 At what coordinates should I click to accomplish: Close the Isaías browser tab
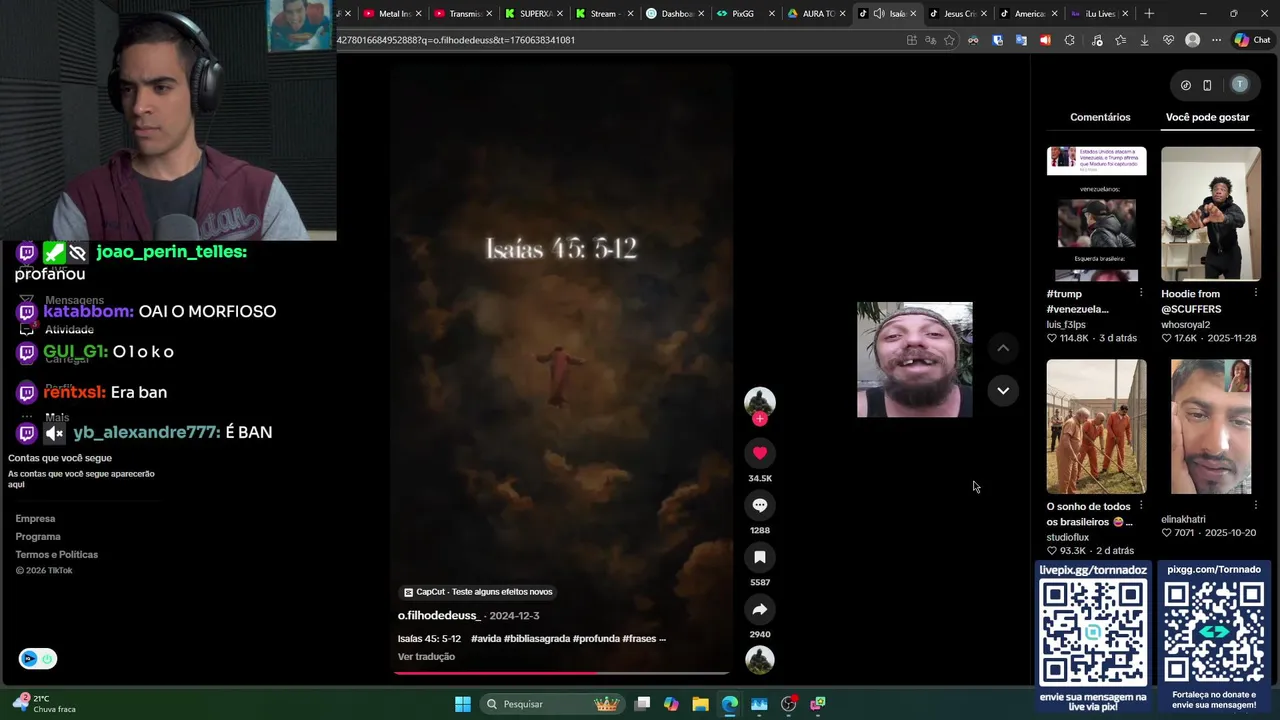912,14
